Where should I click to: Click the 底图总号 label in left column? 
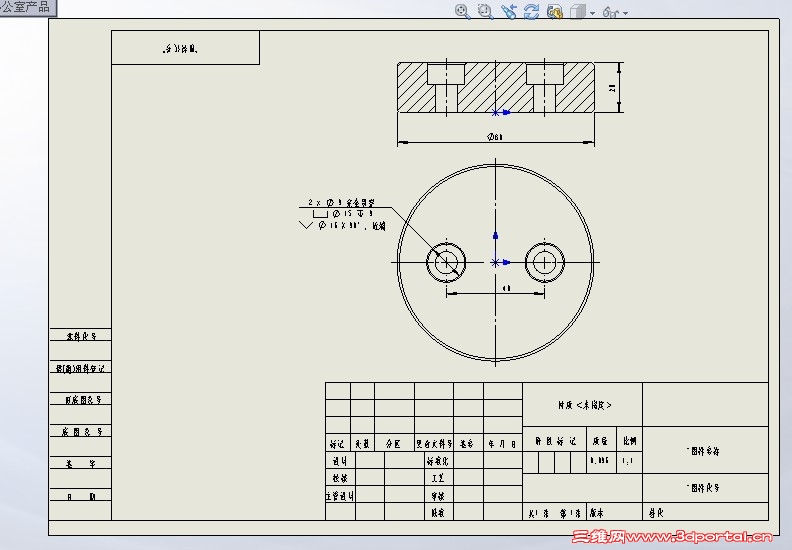83,431
